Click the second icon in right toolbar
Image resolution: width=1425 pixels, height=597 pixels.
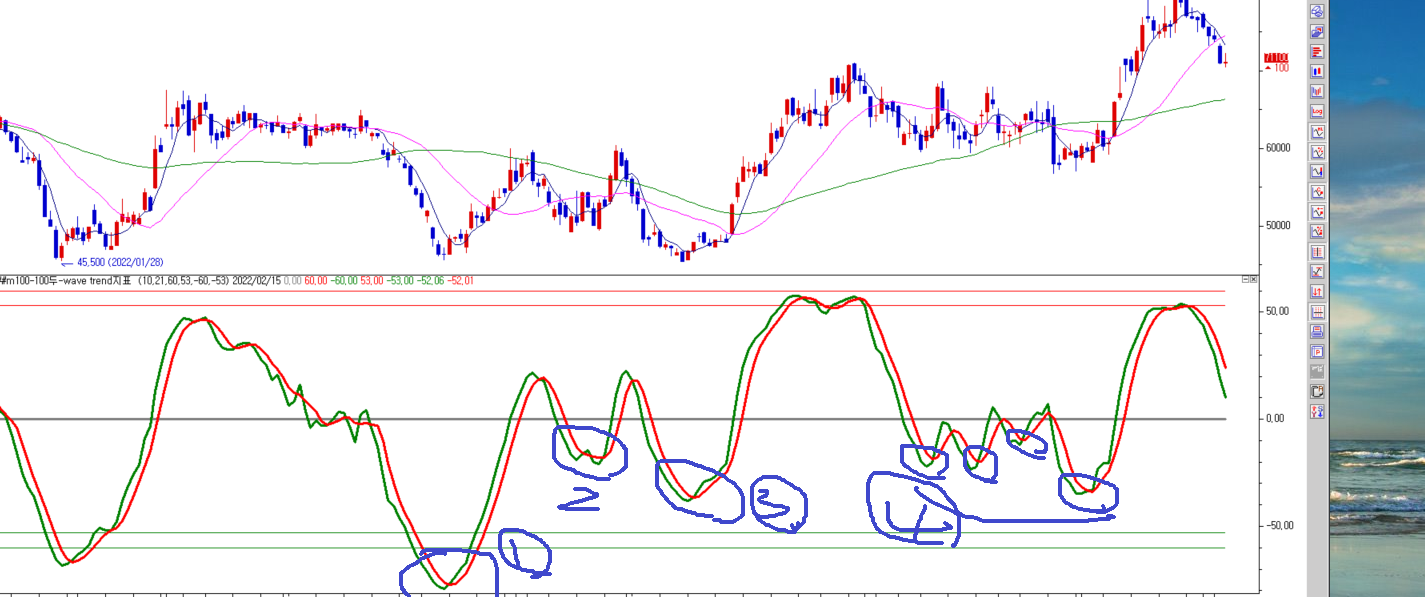pyautogui.click(x=1317, y=31)
